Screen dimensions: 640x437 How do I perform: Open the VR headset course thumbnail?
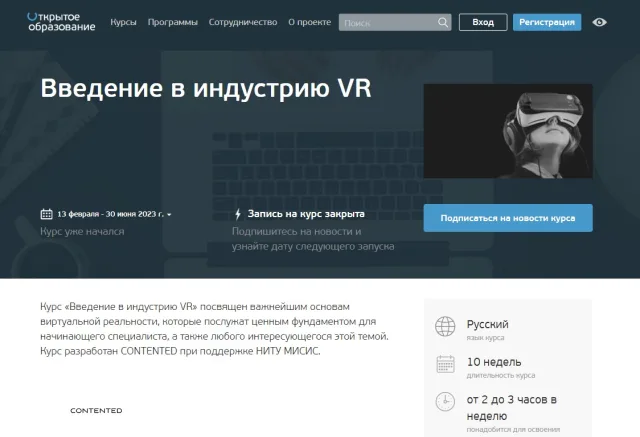click(x=508, y=131)
